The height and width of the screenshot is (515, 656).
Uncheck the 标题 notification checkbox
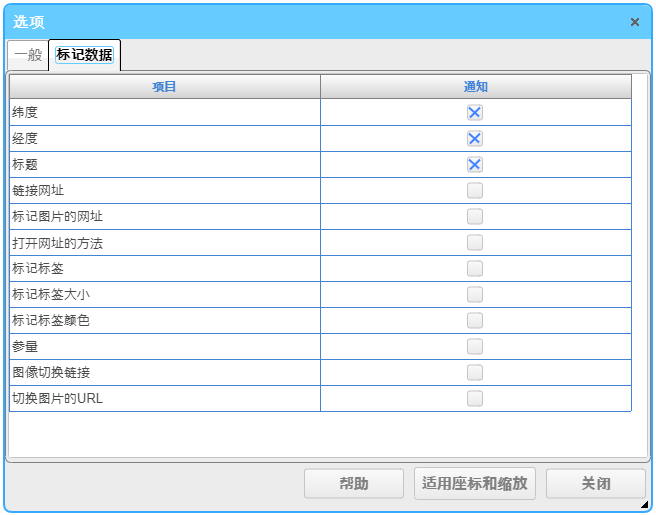(475, 165)
